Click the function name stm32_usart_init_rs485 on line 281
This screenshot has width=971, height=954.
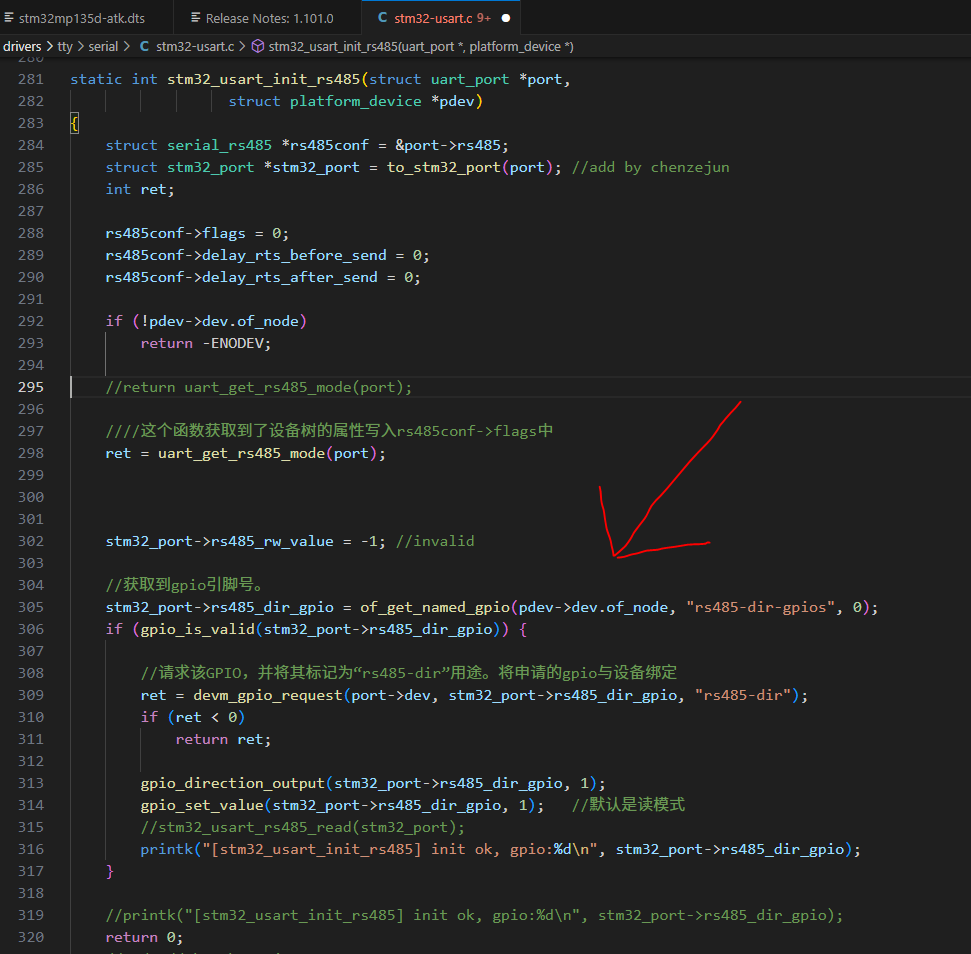coord(263,79)
